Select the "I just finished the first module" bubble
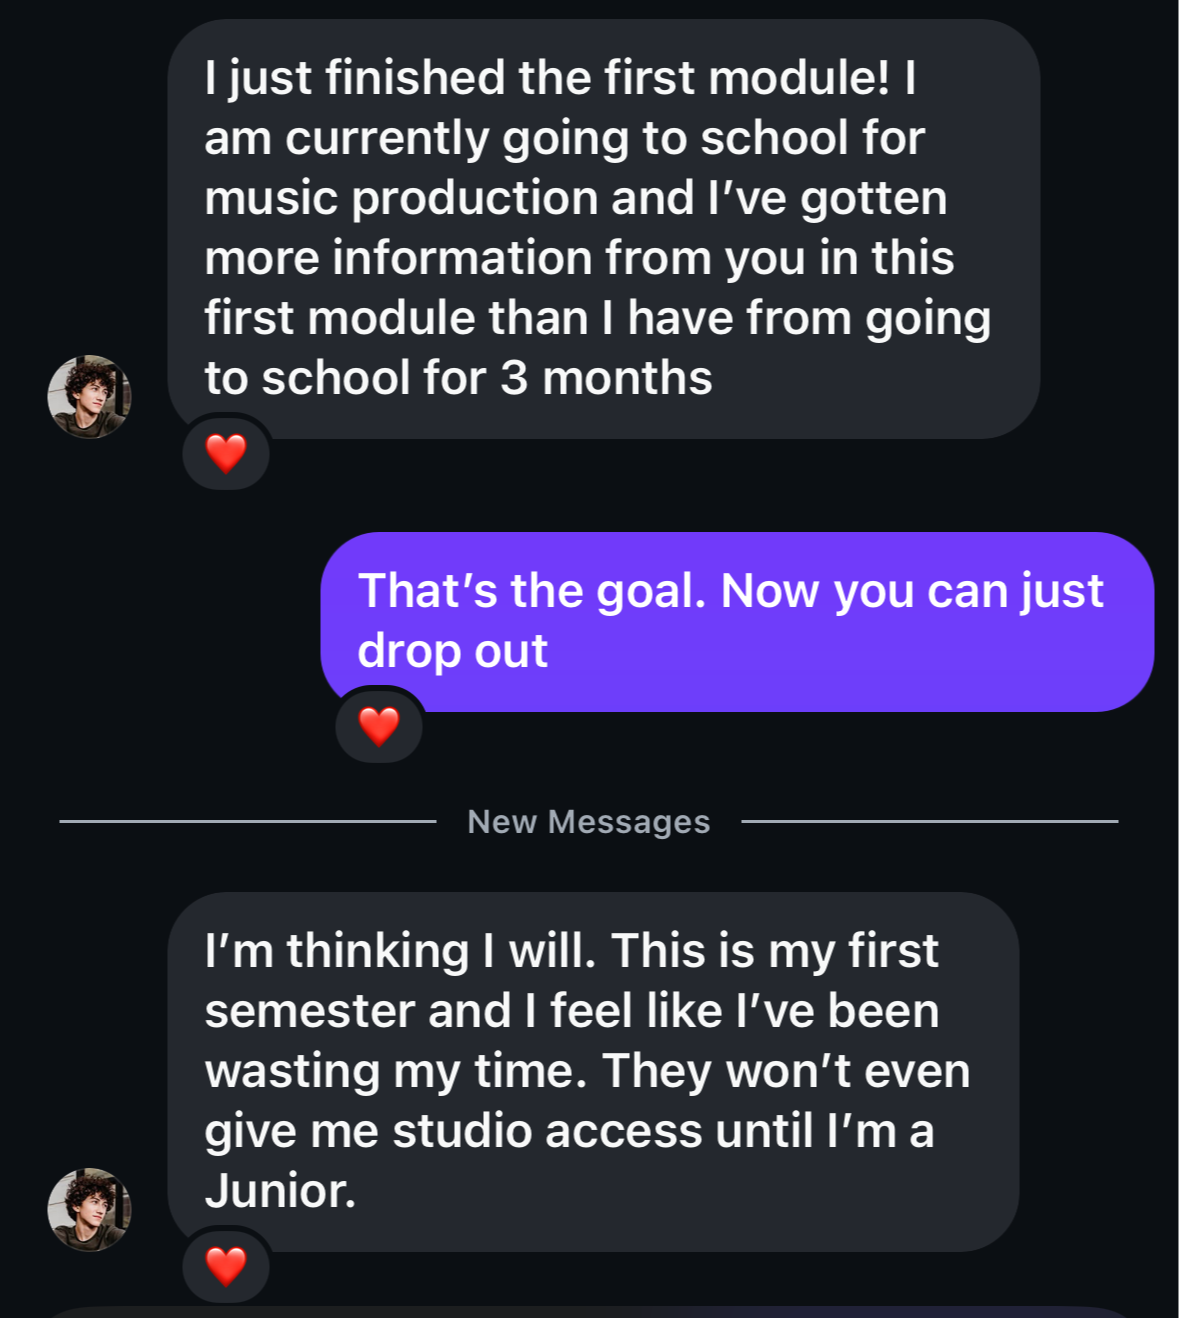The image size is (1179, 1318). (603, 228)
